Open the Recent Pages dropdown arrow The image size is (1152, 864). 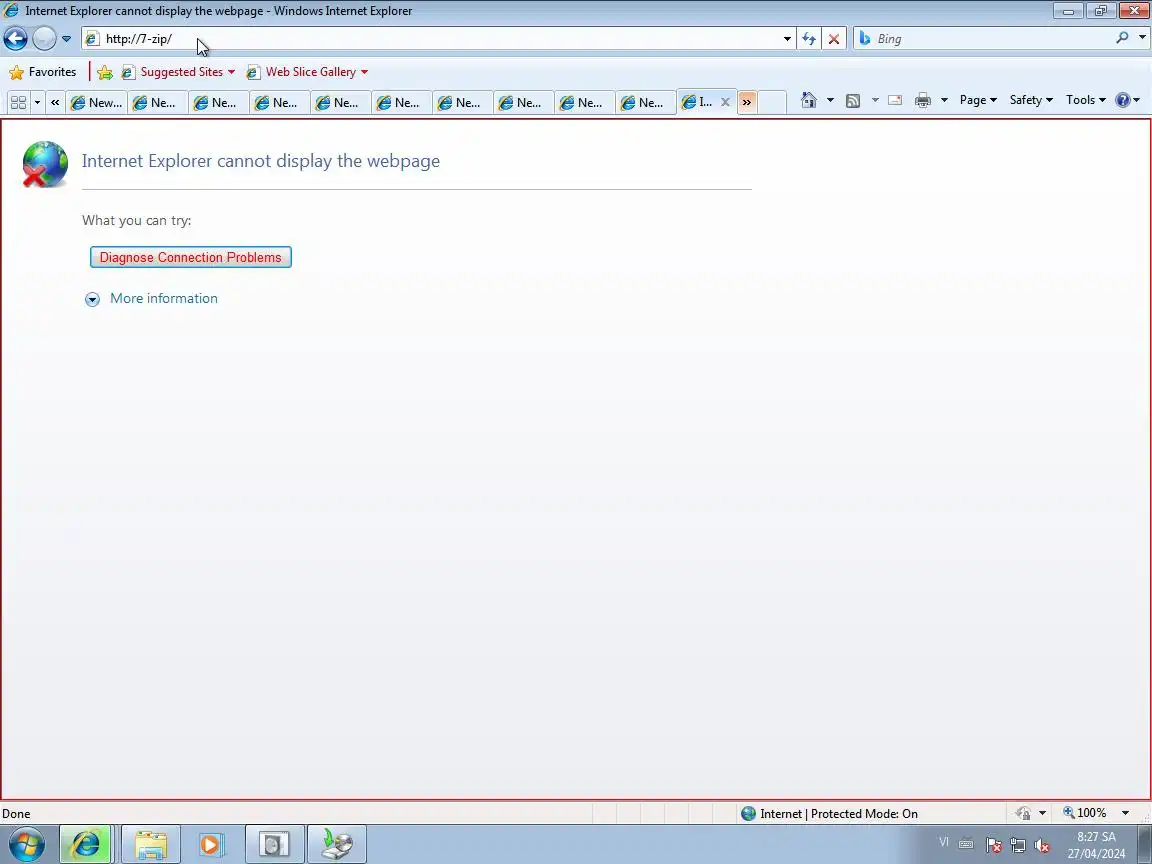click(66, 39)
